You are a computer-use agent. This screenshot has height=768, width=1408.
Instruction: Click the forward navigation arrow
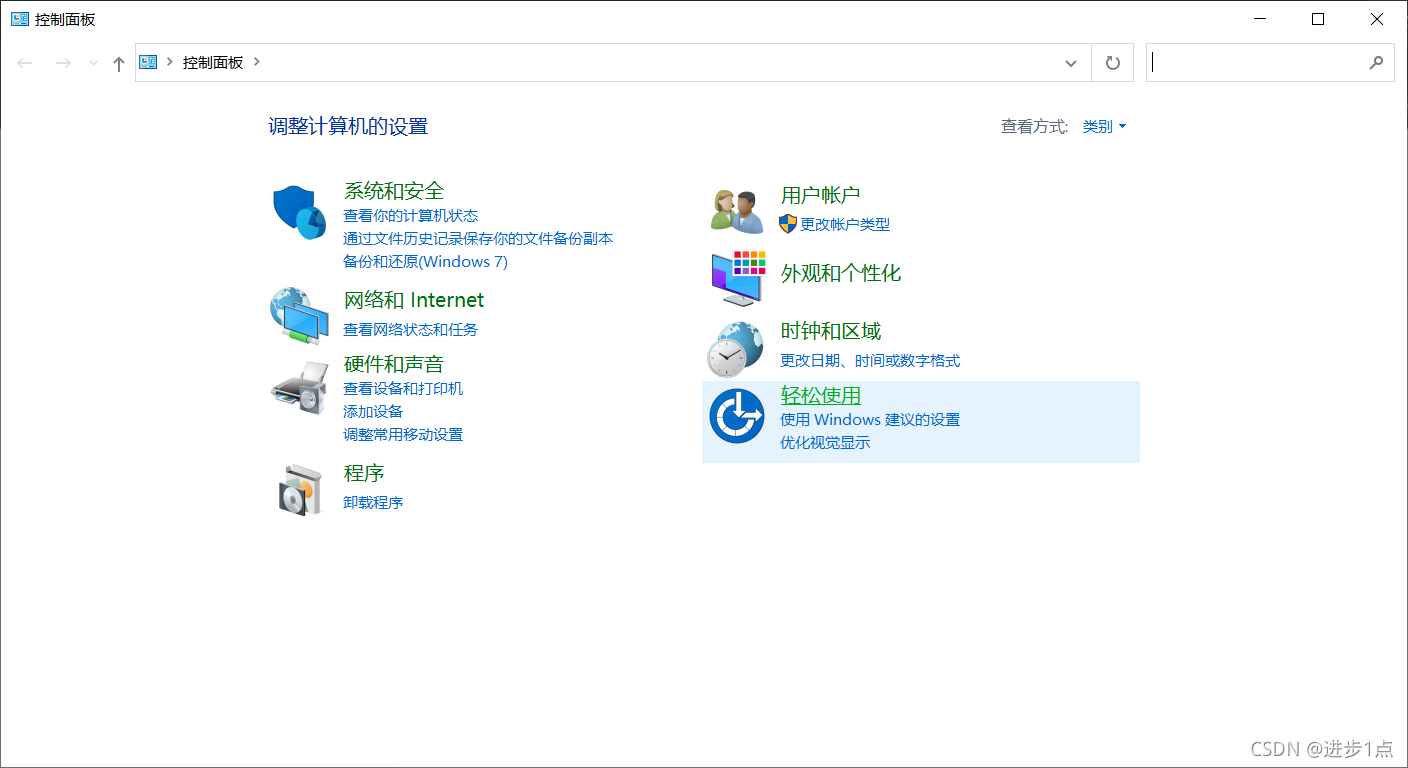tap(63, 63)
